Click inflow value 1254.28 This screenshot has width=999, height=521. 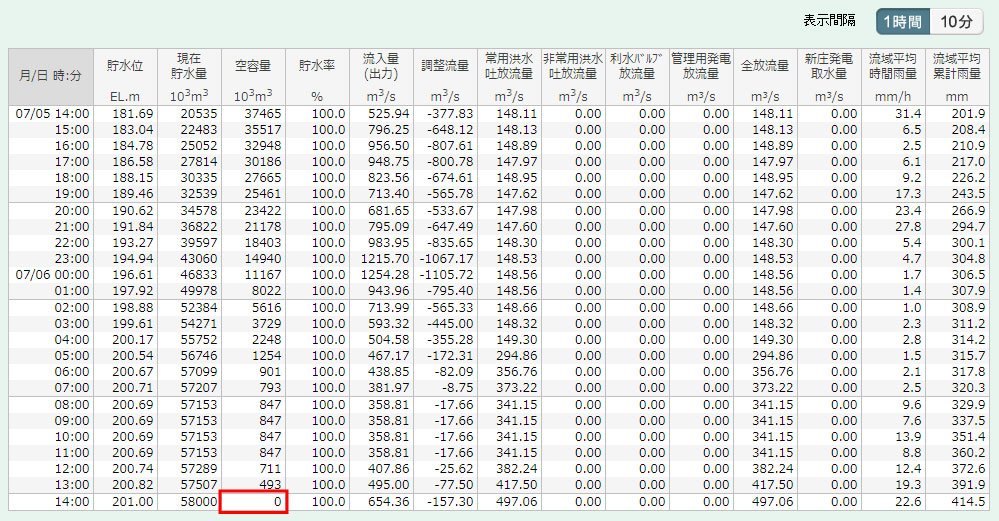click(385, 275)
